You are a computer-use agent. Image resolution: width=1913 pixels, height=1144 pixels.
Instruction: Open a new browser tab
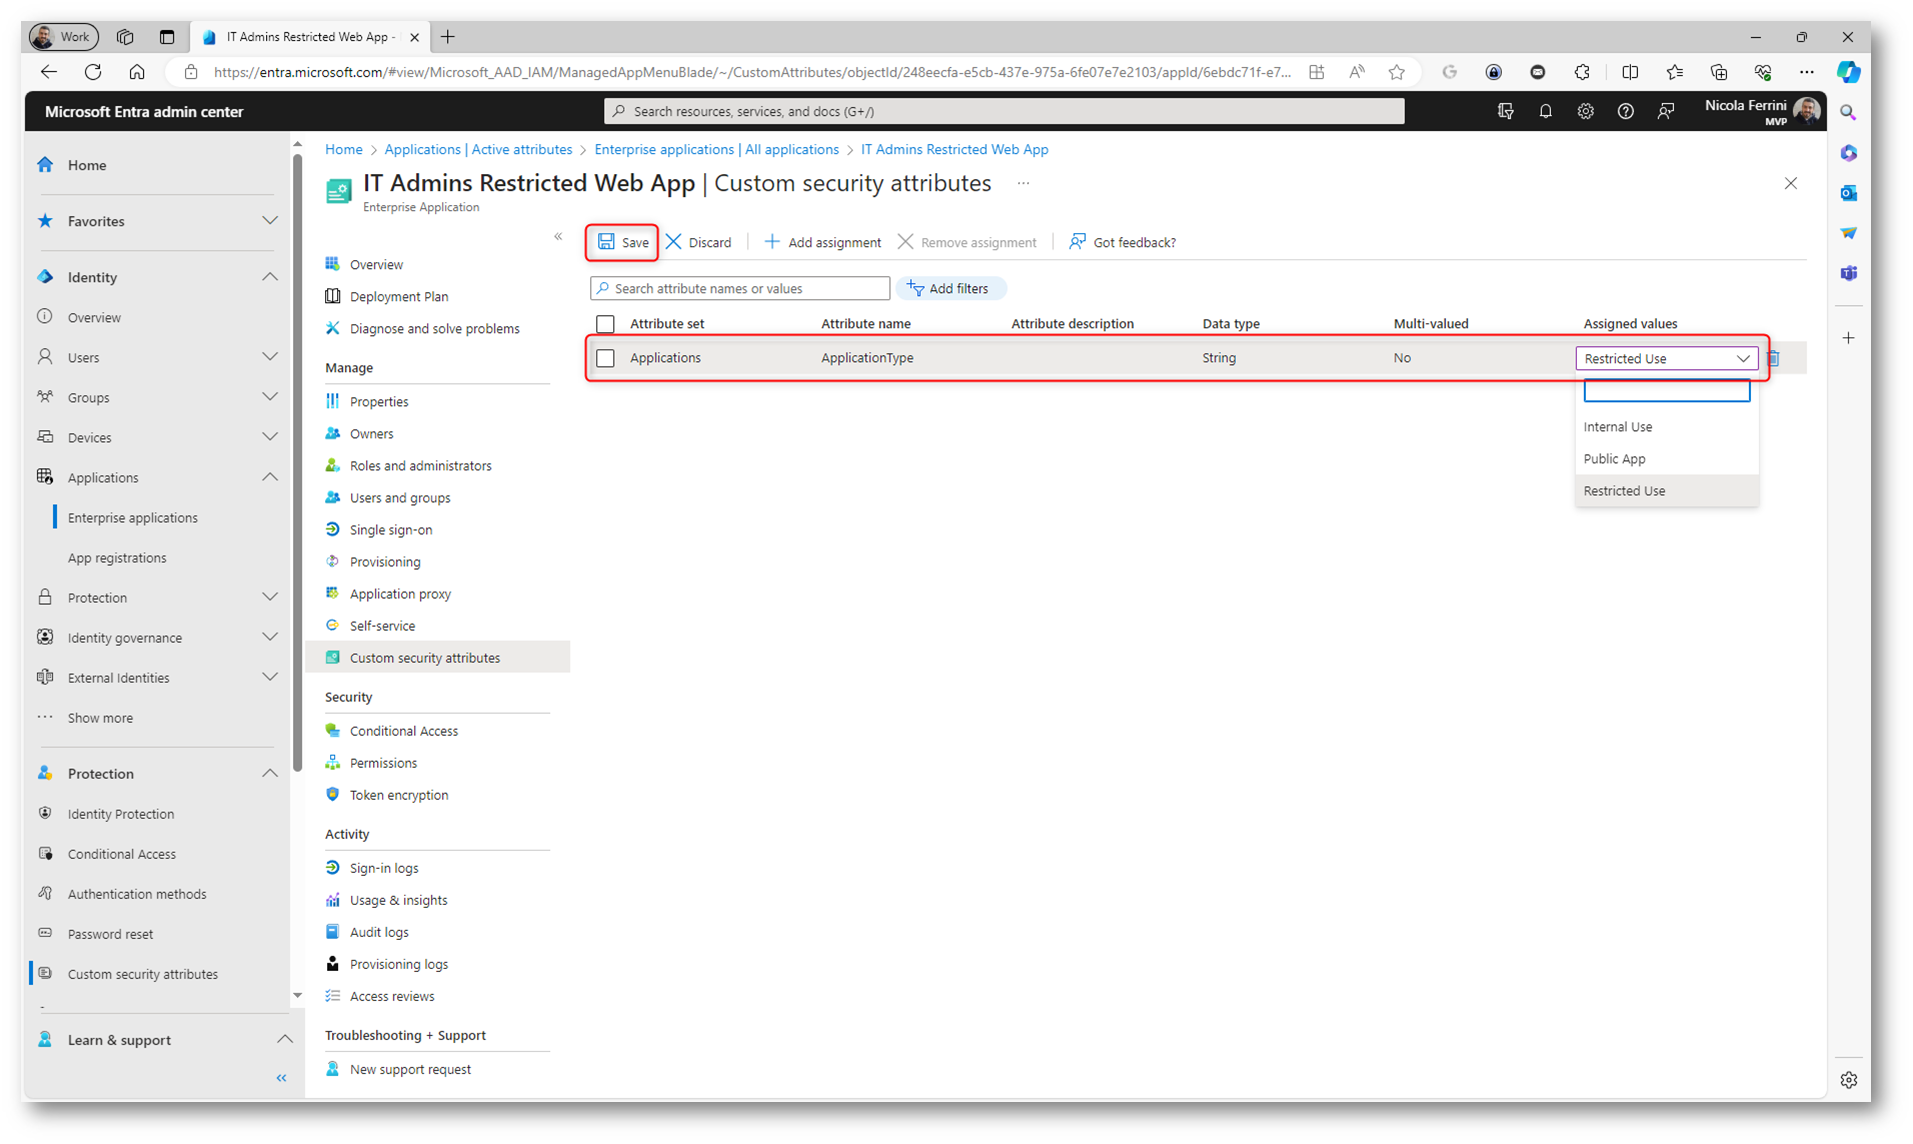tap(447, 37)
